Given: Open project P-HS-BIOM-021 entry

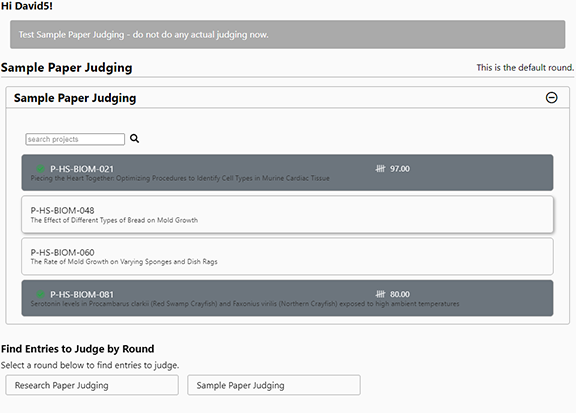Looking at the screenshot, I should pos(287,173).
